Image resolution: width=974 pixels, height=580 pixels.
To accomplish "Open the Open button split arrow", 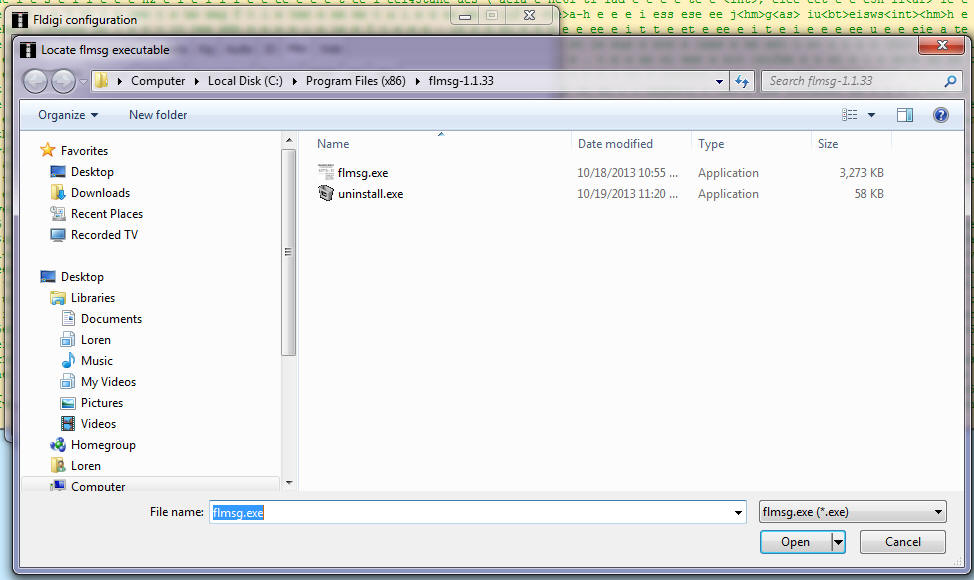I will click(x=839, y=542).
